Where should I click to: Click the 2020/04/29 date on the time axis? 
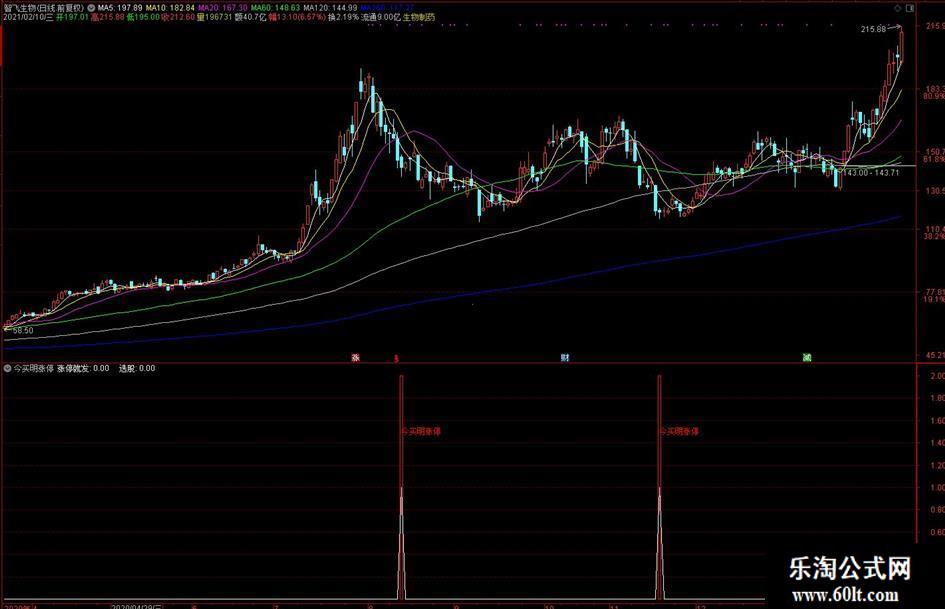[x=136, y=605]
